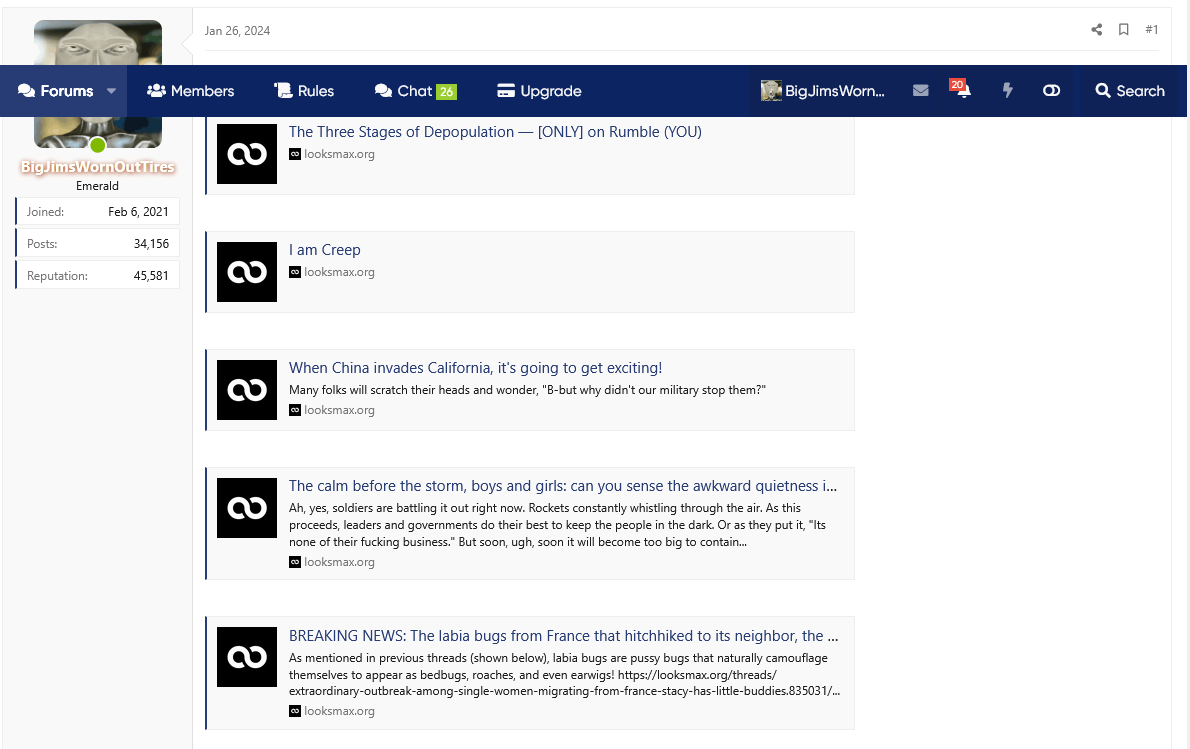Go to the Rules page
The height and width of the screenshot is (749, 1190).
coord(304,91)
